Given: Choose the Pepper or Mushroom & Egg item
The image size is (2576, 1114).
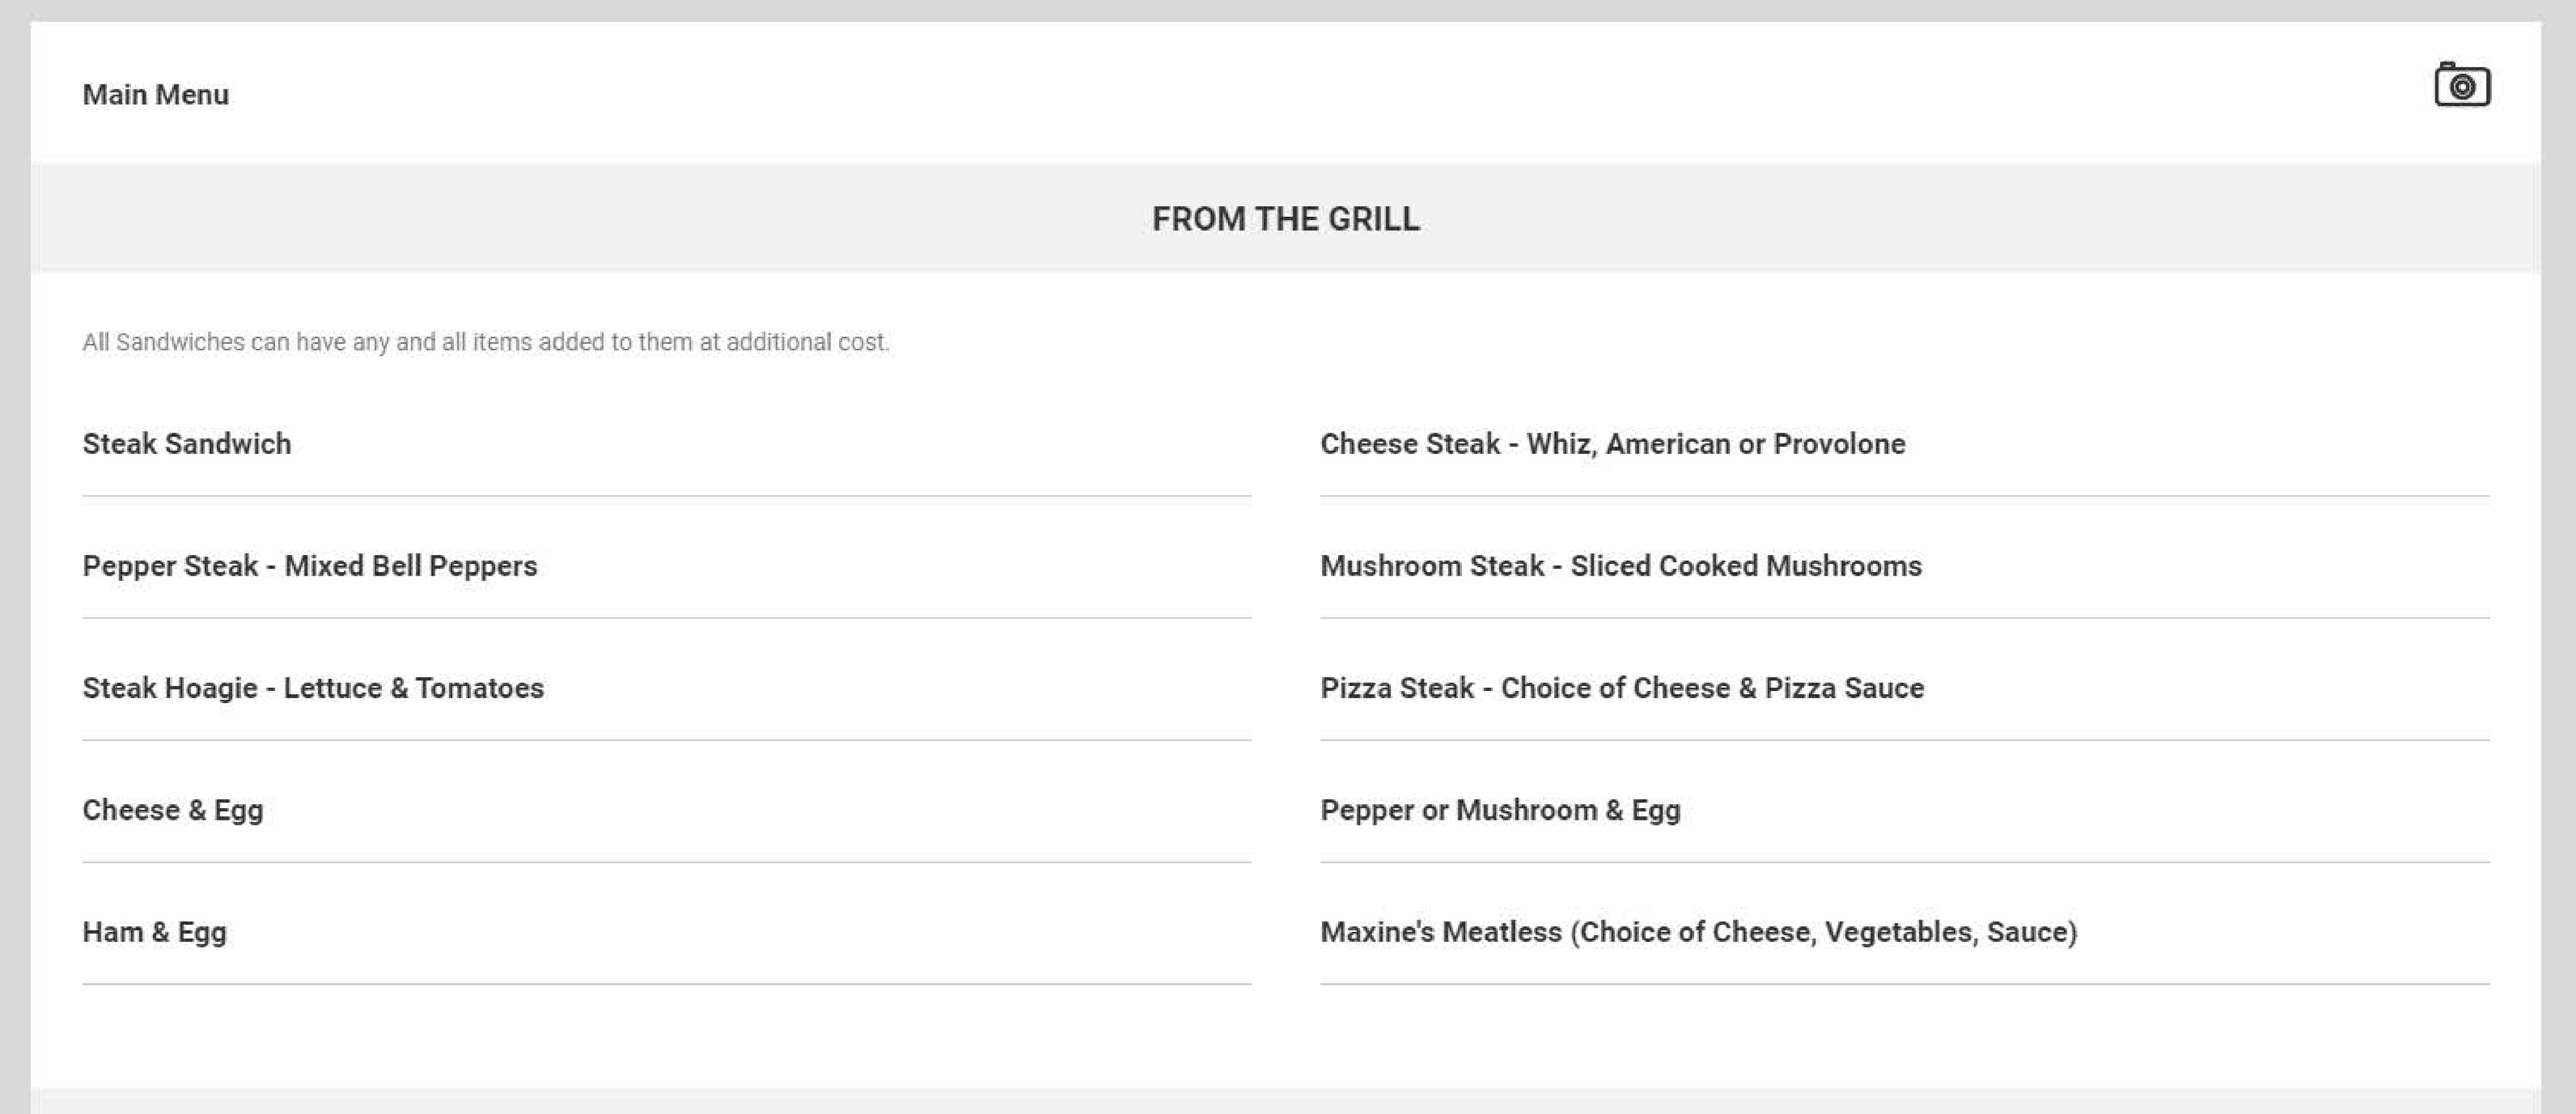Looking at the screenshot, I should point(1500,810).
